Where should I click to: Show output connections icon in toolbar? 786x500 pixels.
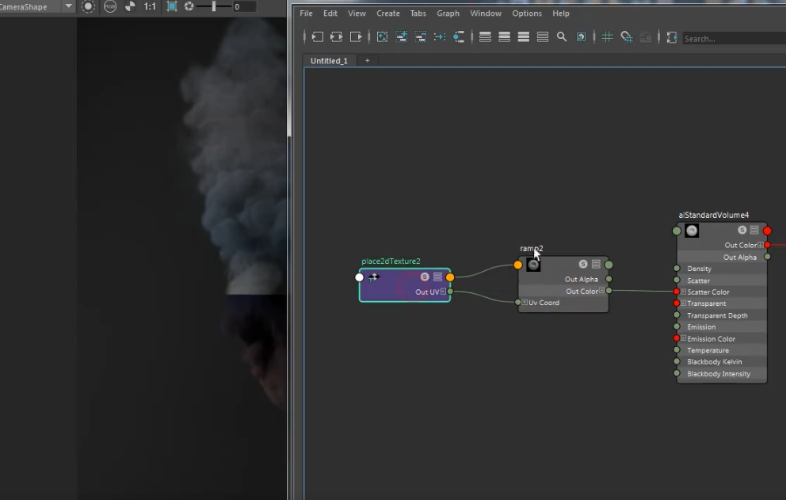coord(355,37)
